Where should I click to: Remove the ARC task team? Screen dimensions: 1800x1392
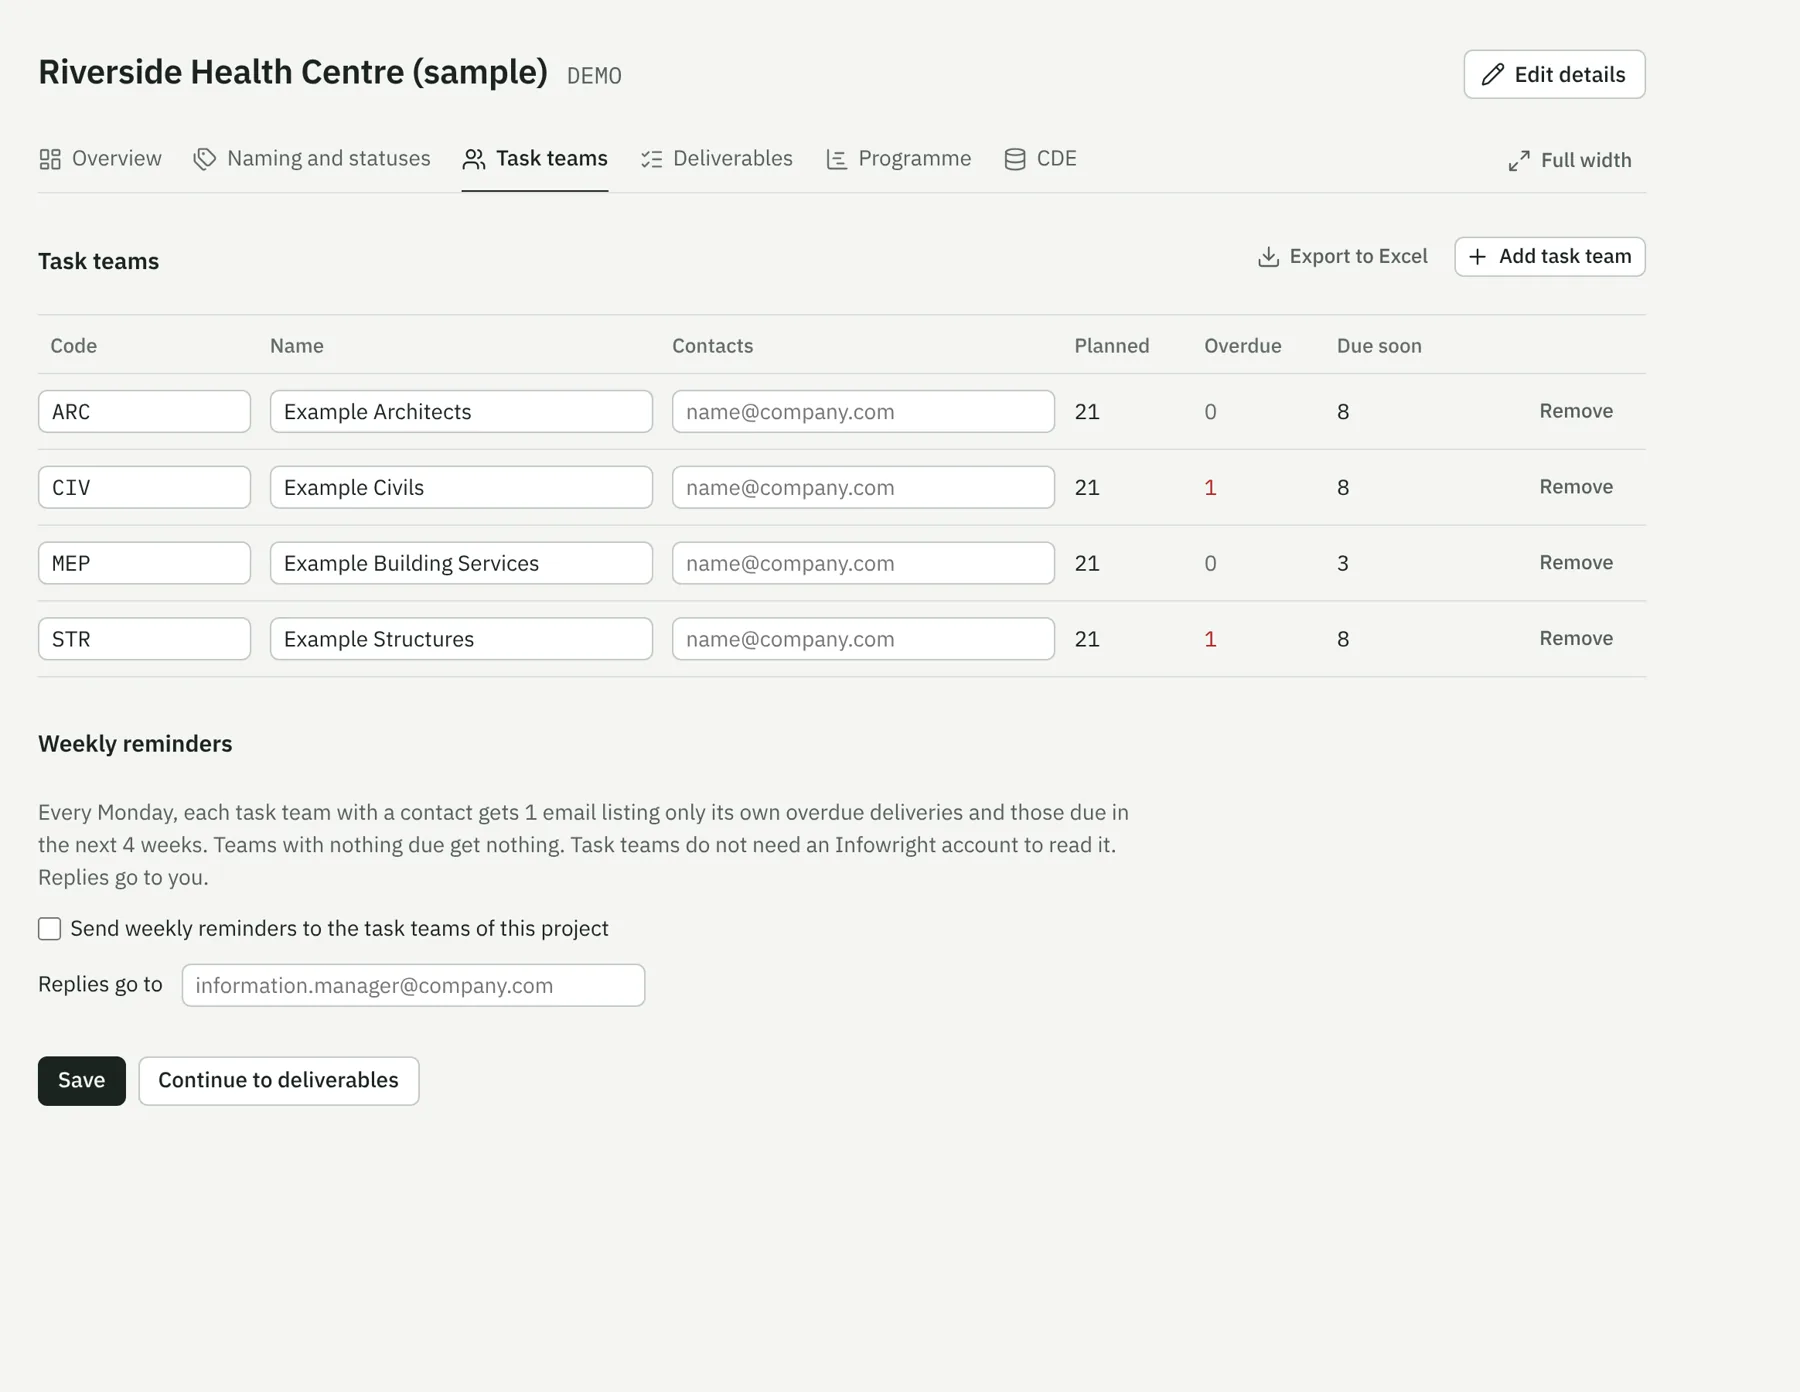1576,411
